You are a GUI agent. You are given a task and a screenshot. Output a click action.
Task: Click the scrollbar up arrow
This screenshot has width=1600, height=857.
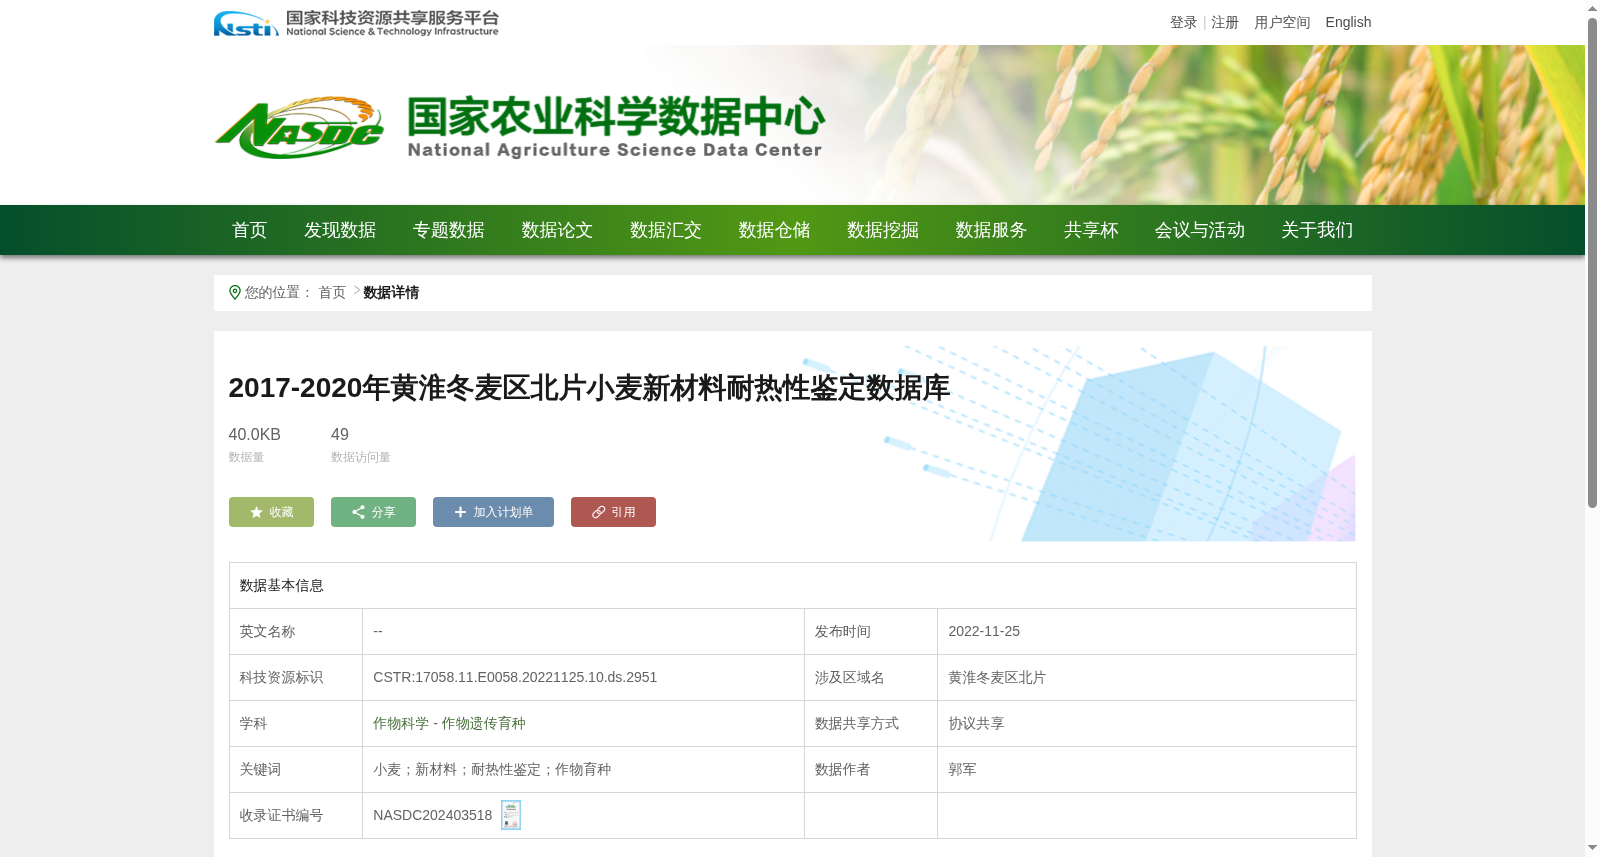tap(1592, 8)
